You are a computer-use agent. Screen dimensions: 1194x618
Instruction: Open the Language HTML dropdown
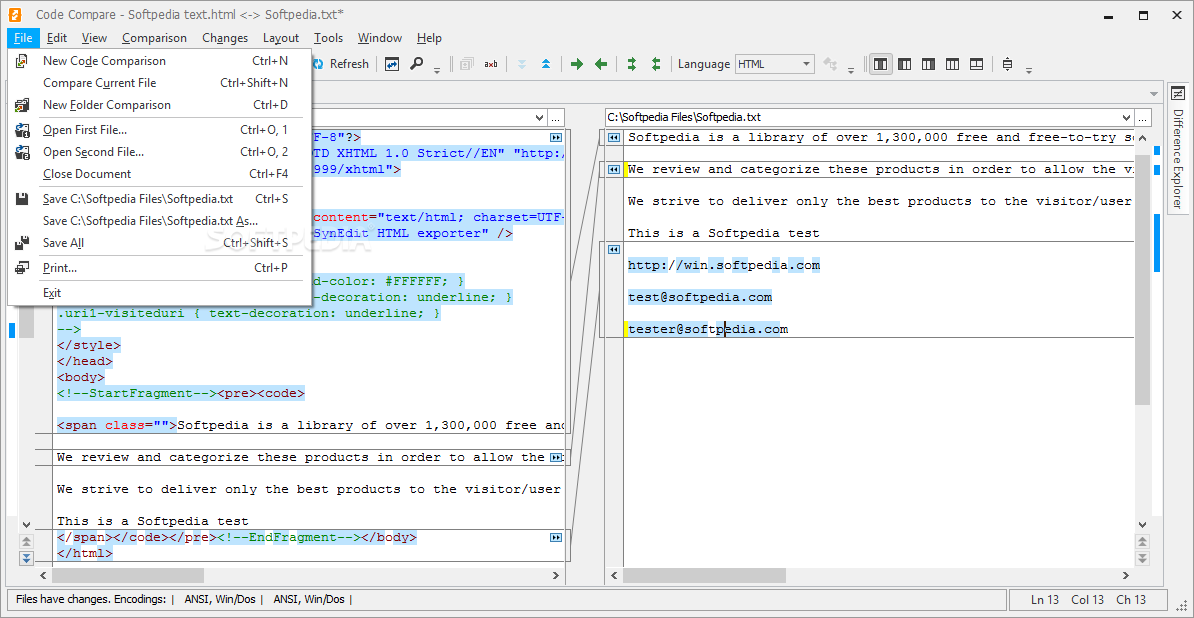[x=774, y=64]
